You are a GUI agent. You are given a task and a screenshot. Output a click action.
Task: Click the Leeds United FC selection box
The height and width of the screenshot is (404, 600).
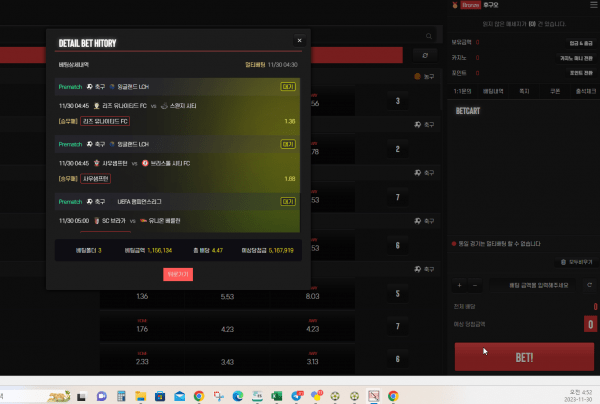pyautogui.click(x=105, y=121)
